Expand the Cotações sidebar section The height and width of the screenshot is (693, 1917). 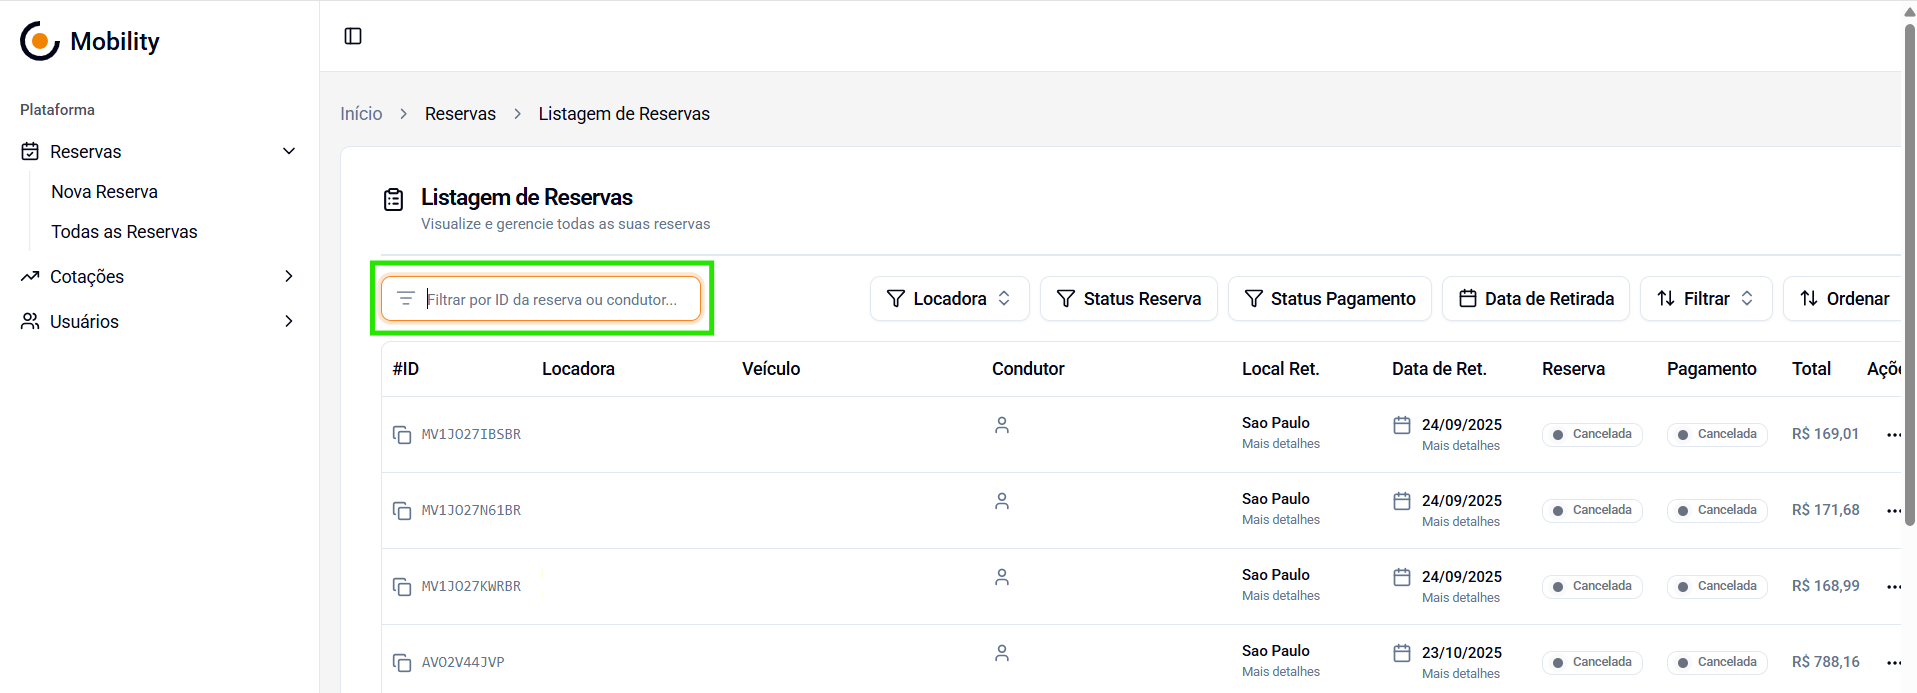point(289,277)
